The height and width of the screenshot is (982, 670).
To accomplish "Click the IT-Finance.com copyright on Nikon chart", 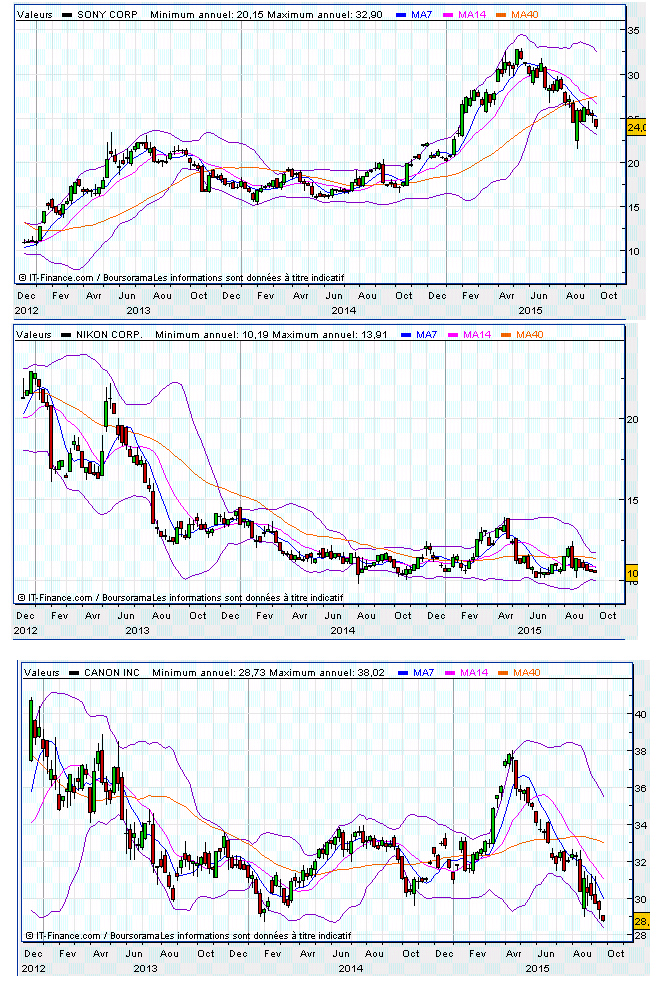I will (x=180, y=597).
